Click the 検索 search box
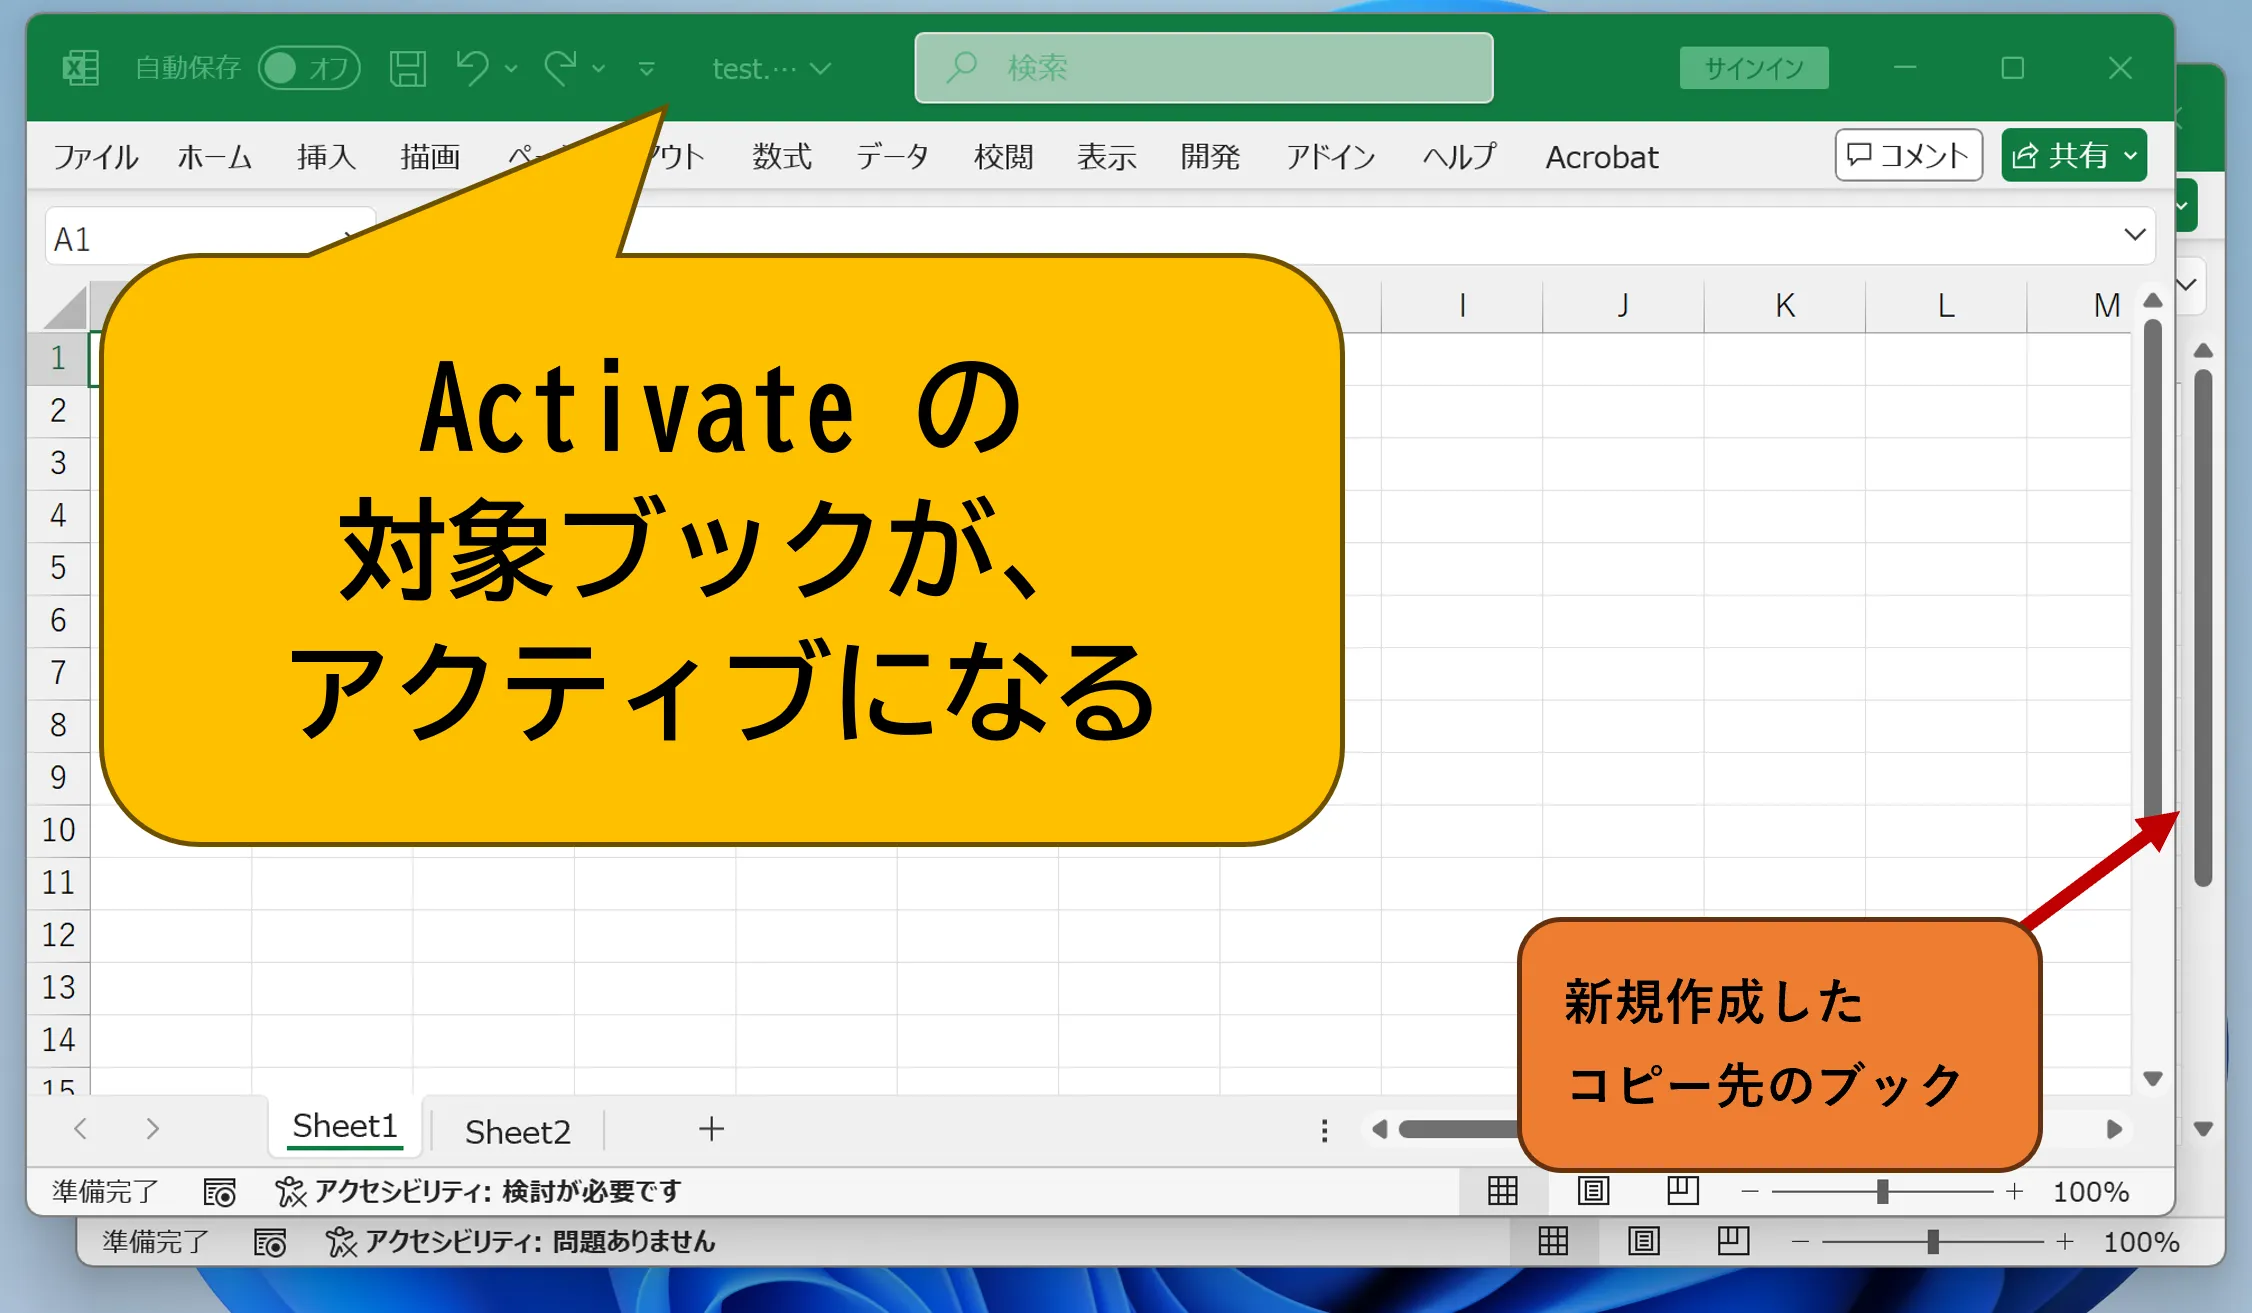2252x1313 pixels. click(x=1203, y=68)
